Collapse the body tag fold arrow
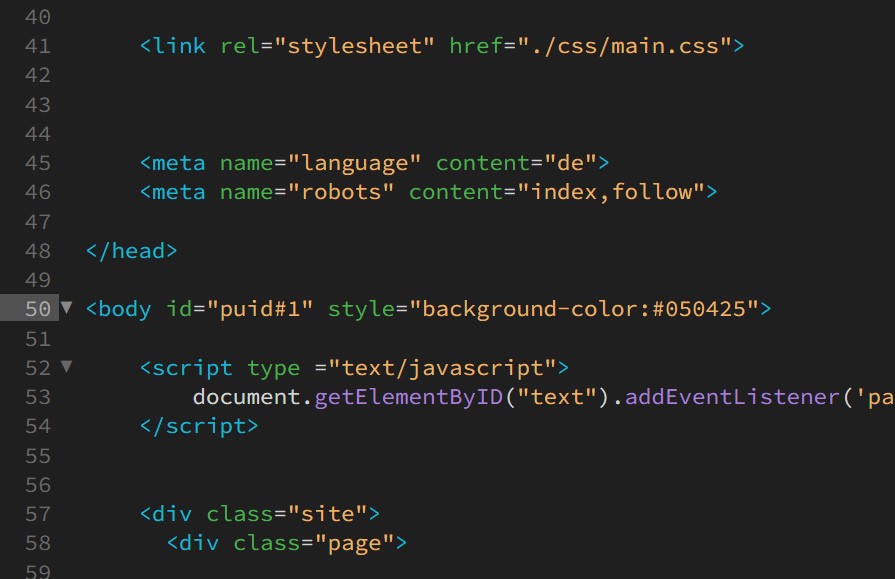This screenshot has height=579, width=895. [x=67, y=308]
